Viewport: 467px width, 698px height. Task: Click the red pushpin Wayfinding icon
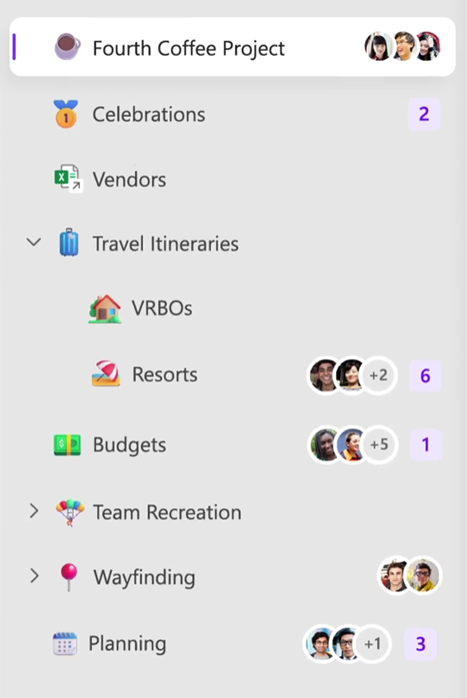(x=69, y=577)
